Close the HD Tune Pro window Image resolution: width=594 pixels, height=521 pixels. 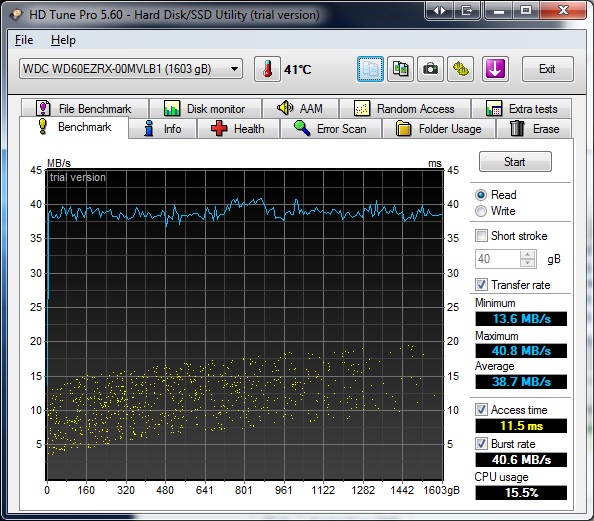563,11
